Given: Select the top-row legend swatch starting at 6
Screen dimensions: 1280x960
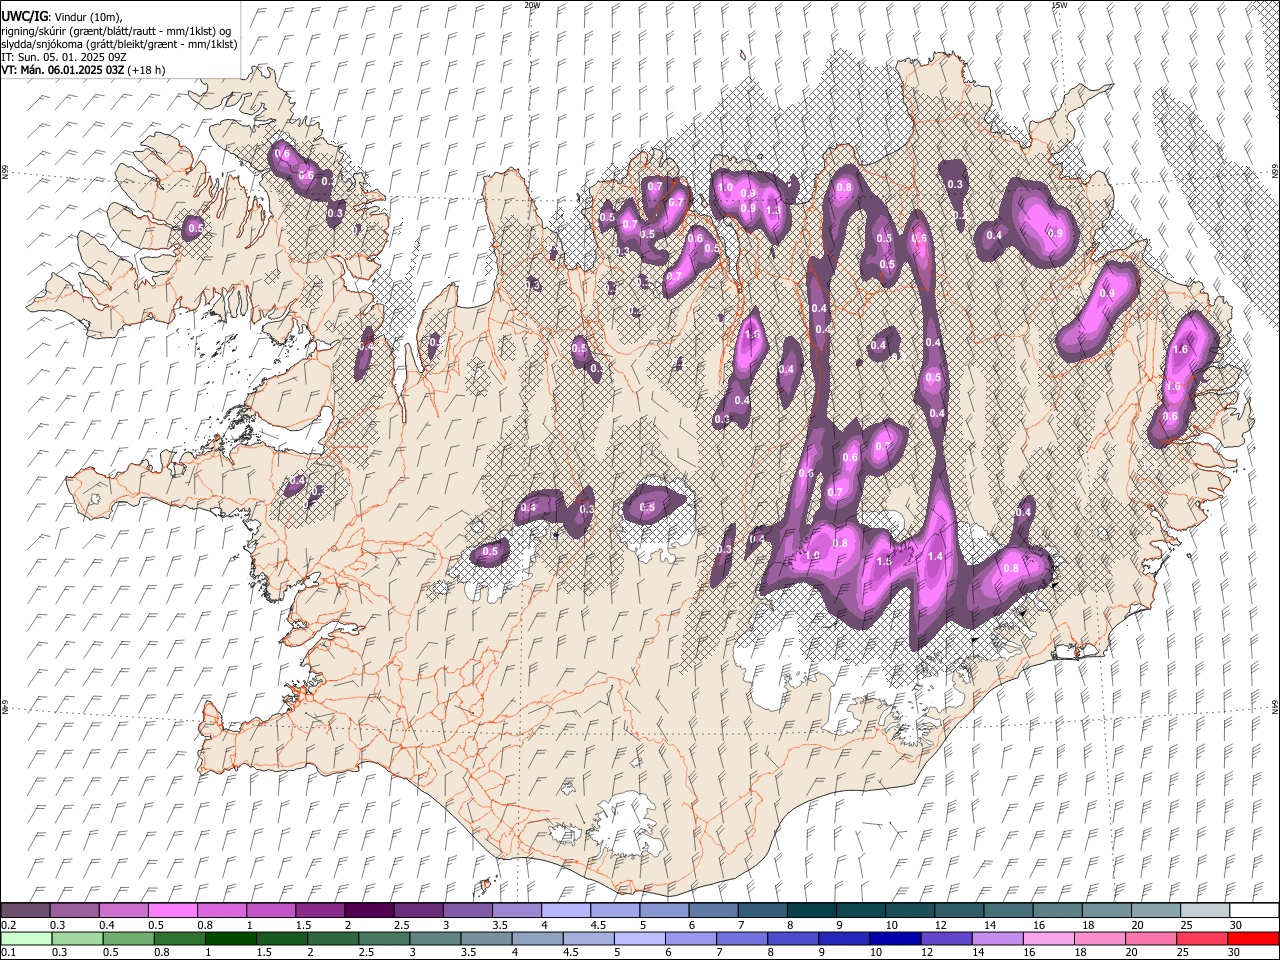Looking at the screenshot, I should point(712,910).
